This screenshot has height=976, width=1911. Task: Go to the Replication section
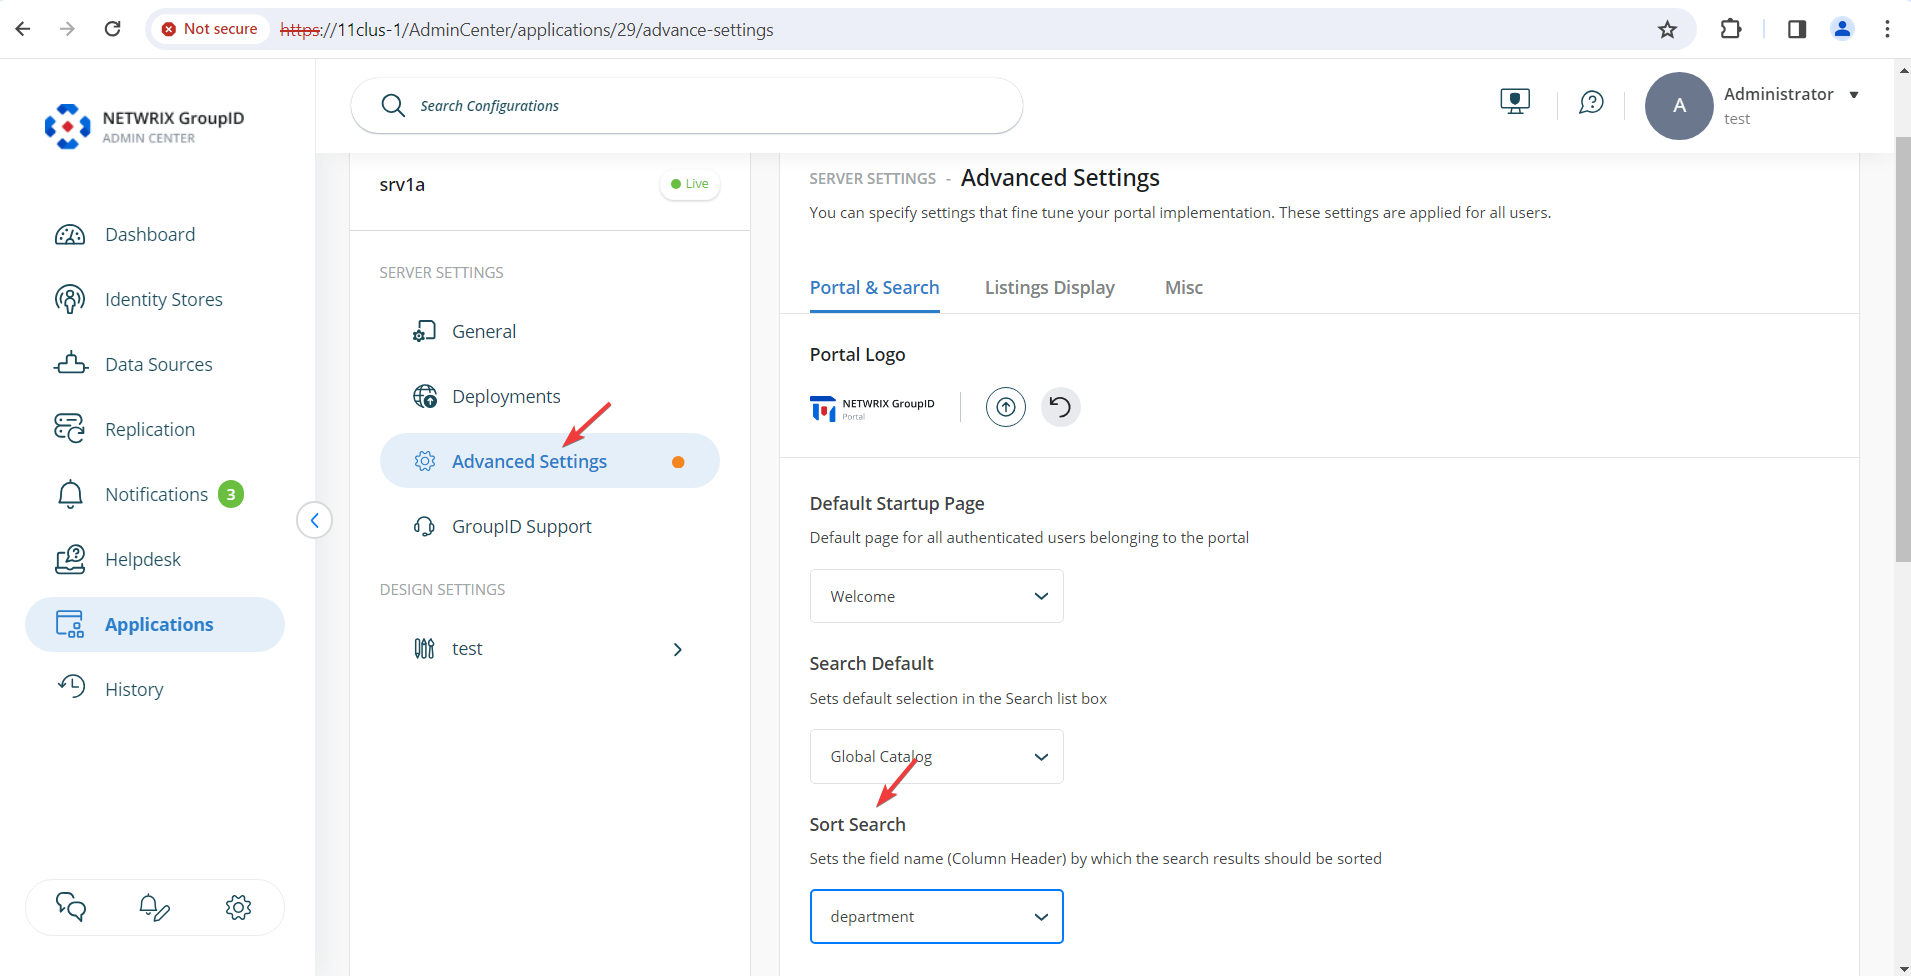149,429
